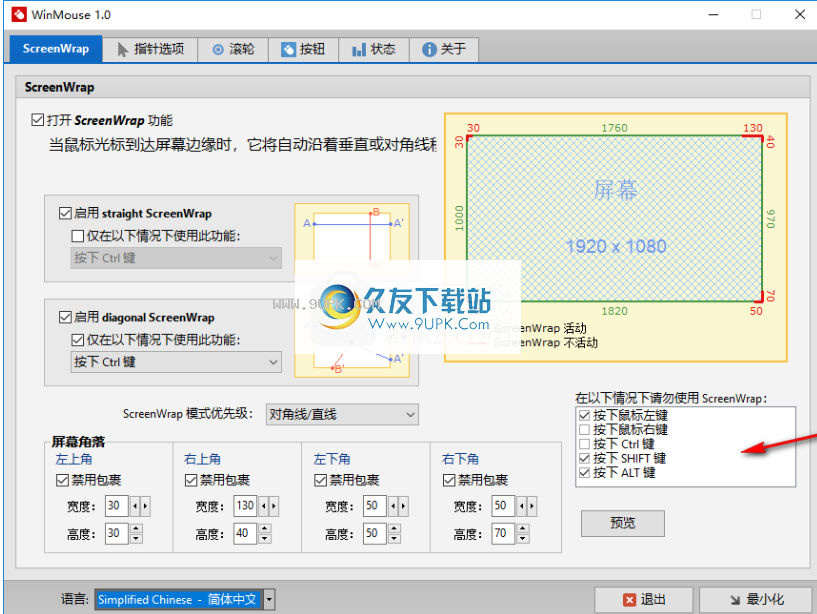Toggle 按下 ALT 键 in the exclusion list
Image resolution: width=817 pixels, height=614 pixels.
(x=584, y=473)
